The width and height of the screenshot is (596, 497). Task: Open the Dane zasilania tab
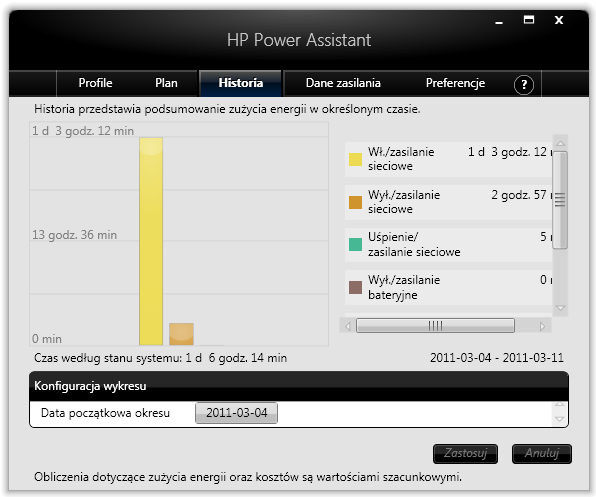(343, 83)
